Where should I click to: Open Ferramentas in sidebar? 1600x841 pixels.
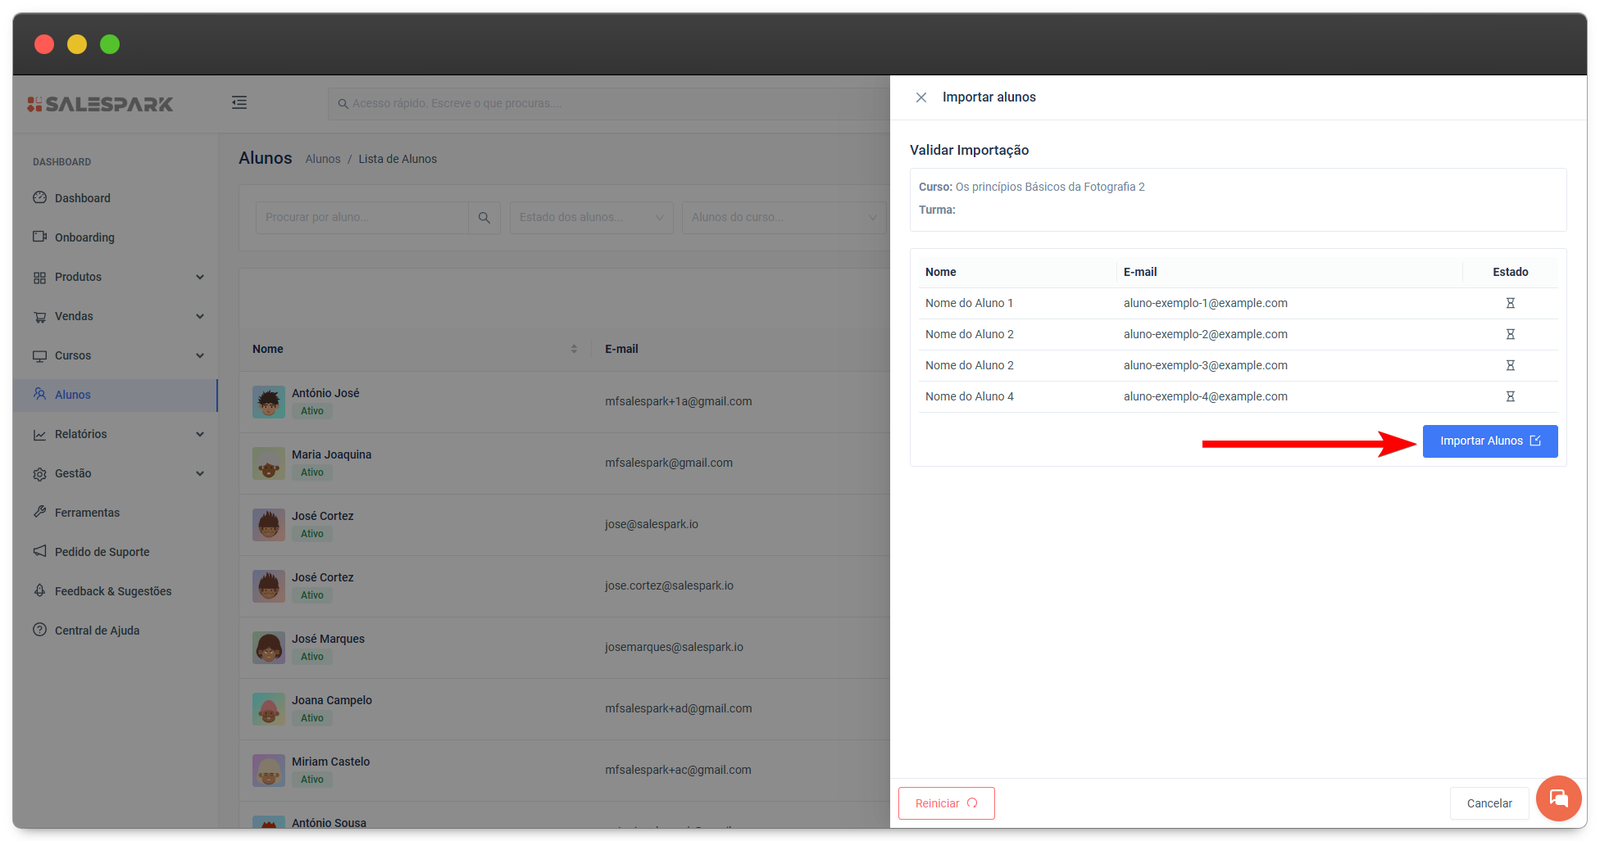coord(87,513)
